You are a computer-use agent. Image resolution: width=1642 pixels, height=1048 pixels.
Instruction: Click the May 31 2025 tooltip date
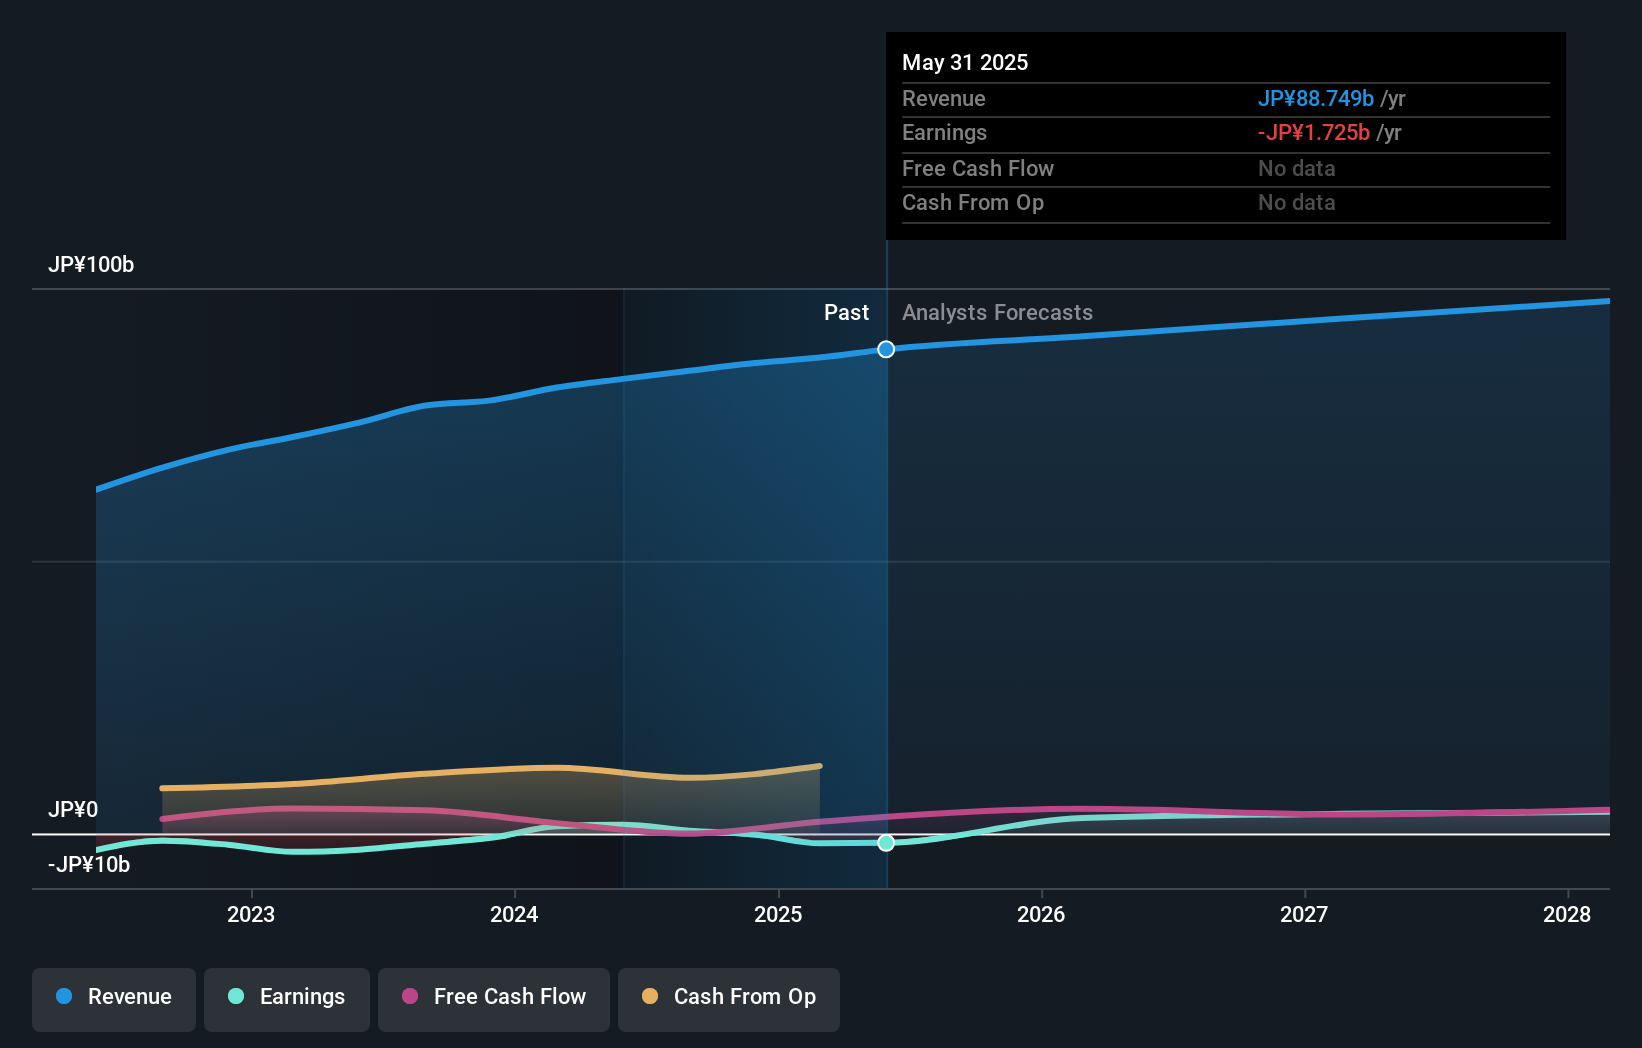click(965, 63)
